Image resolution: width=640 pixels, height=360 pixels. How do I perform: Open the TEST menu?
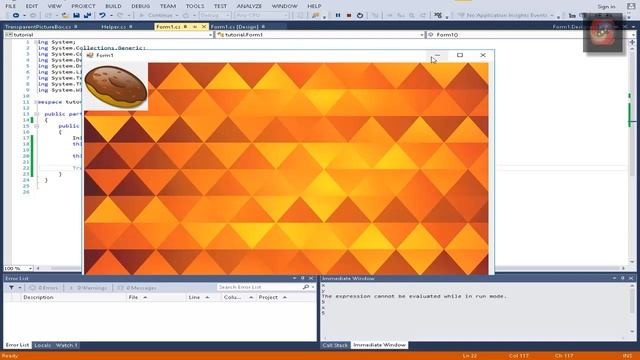[220, 6]
